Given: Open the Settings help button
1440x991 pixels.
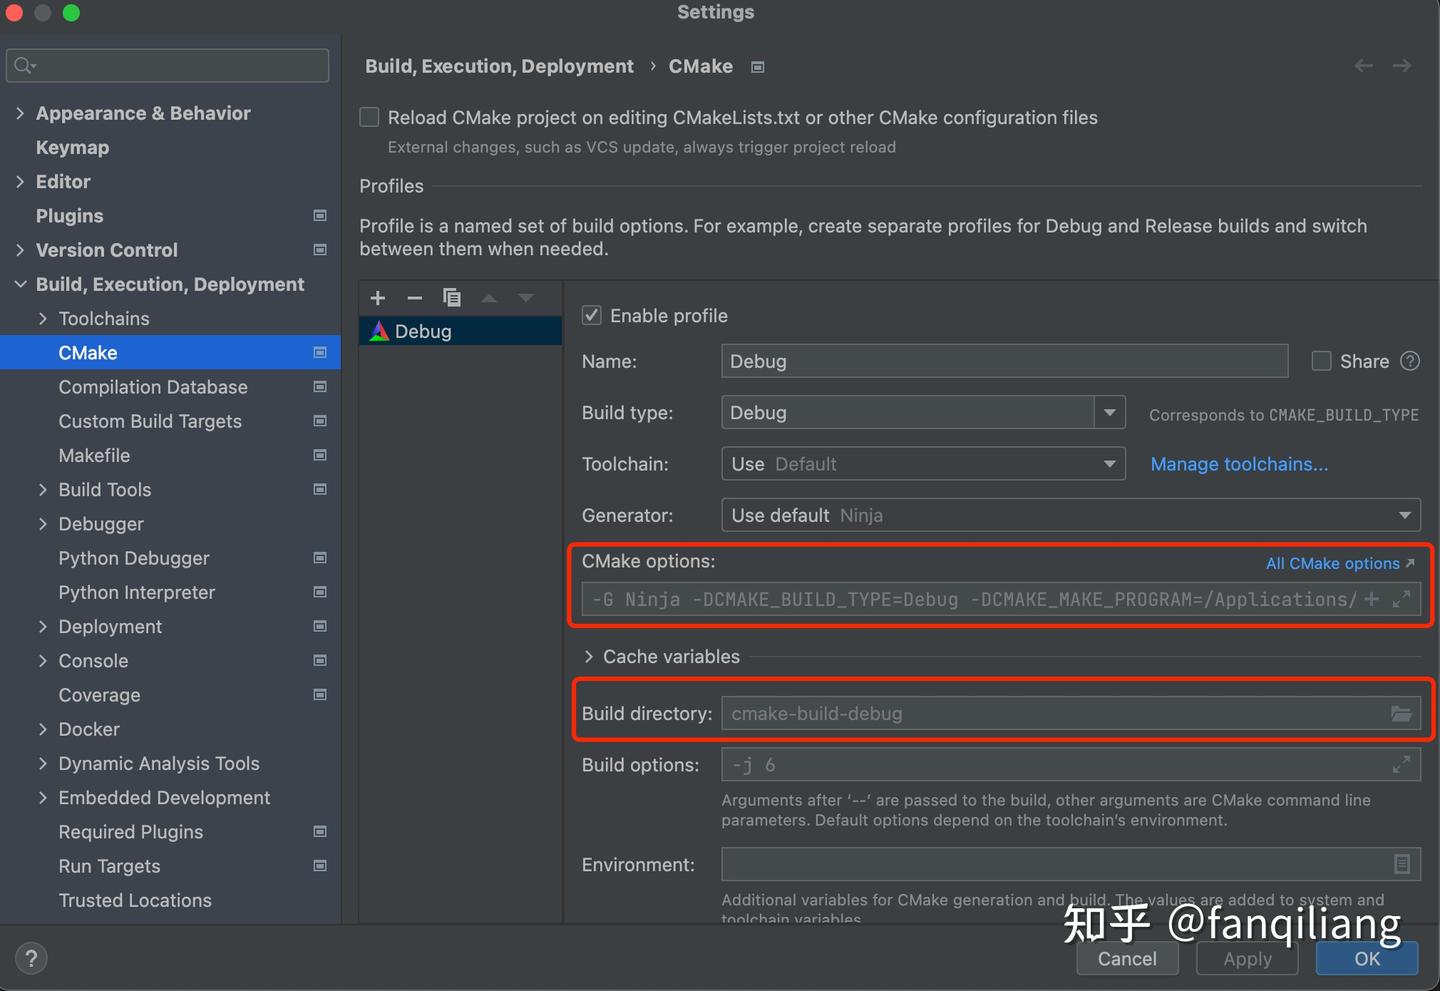Looking at the screenshot, I should [x=31, y=958].
